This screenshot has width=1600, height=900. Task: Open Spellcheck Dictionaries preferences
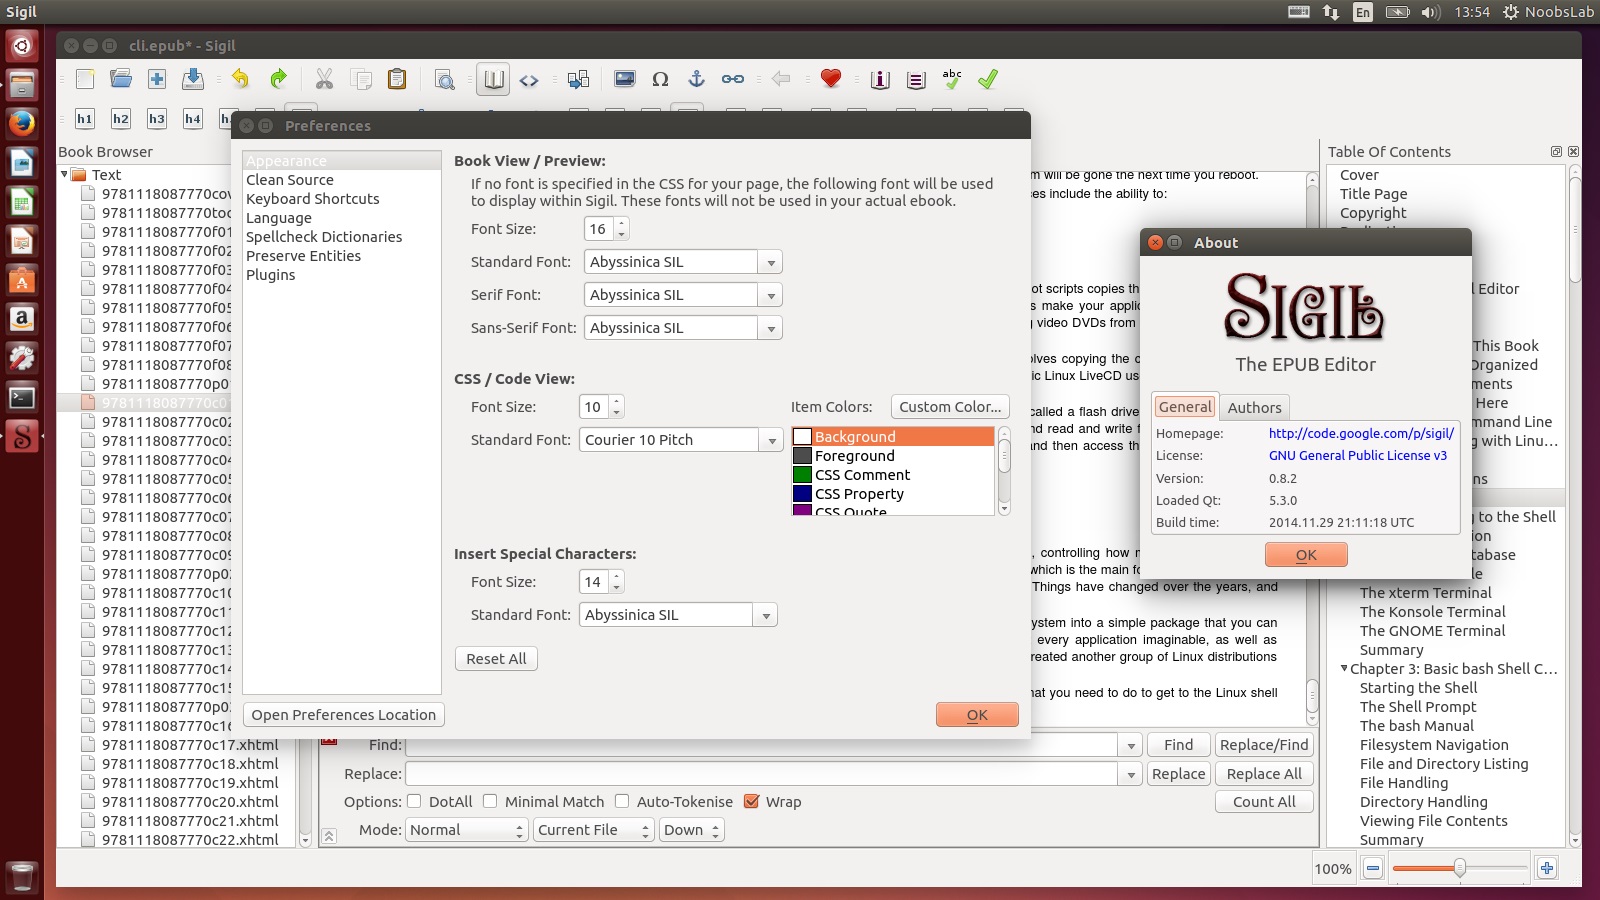pos(324,237)
